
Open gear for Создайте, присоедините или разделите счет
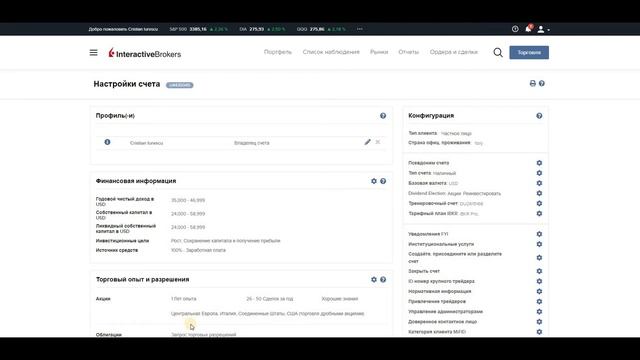point(539,258)
